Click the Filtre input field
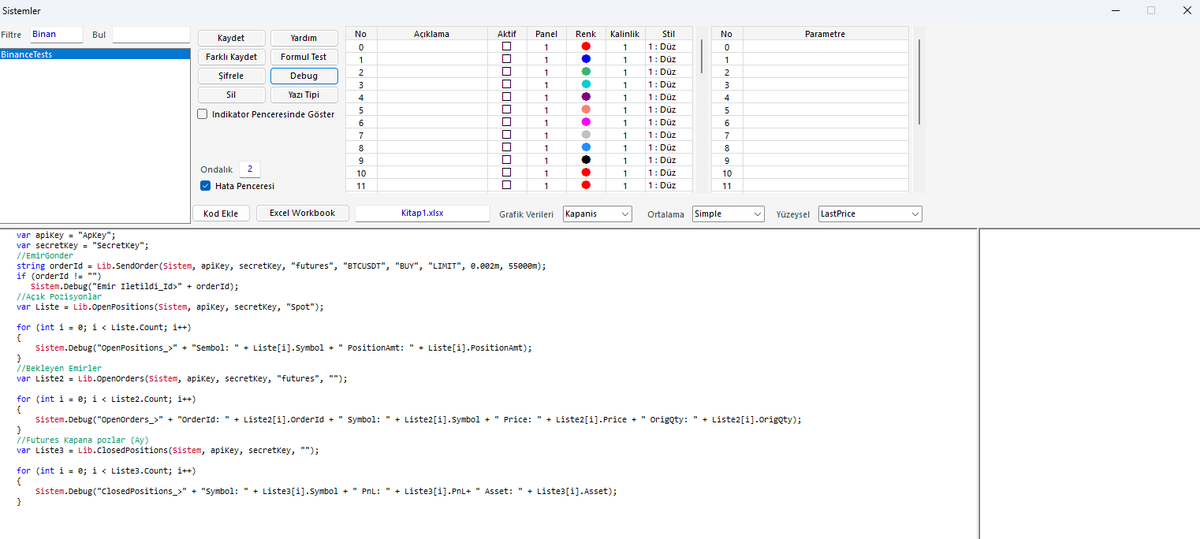The width and height of the screenshot is (1200, 539). [x=55, y=34]
